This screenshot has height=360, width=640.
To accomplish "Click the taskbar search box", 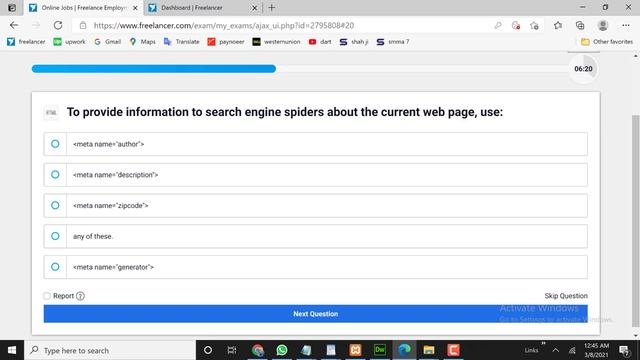I will 110,350.
